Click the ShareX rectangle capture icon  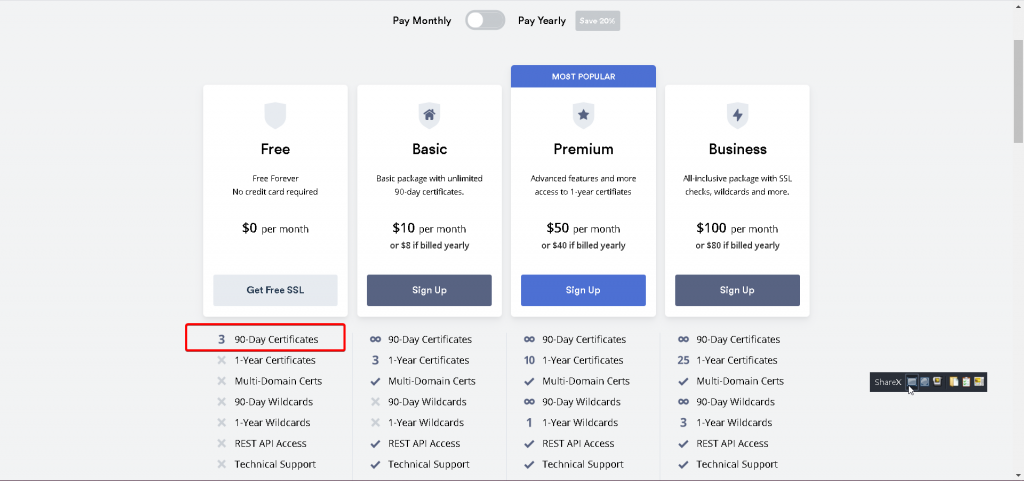click(x=911, y=381)
